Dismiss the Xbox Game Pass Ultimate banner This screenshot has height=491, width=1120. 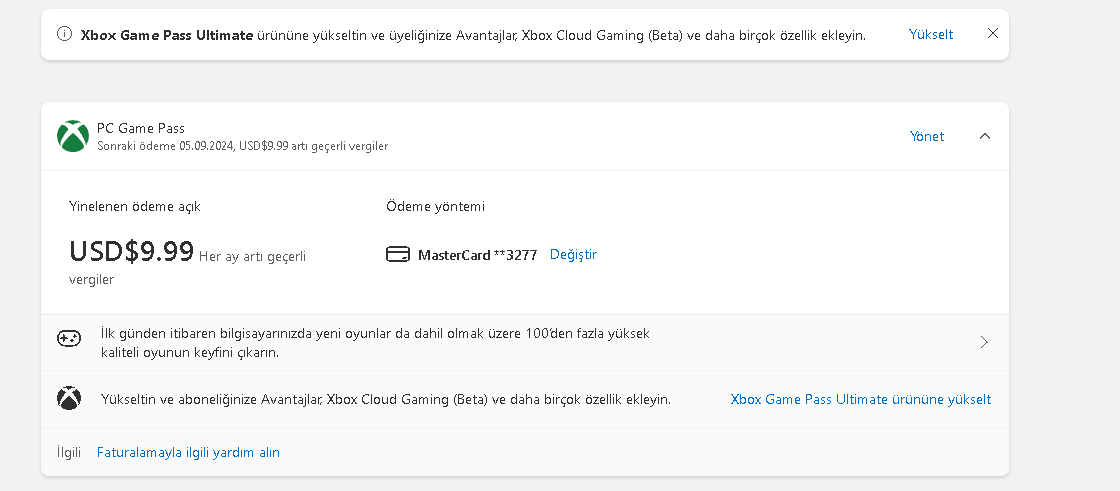[x=992, y=33]
